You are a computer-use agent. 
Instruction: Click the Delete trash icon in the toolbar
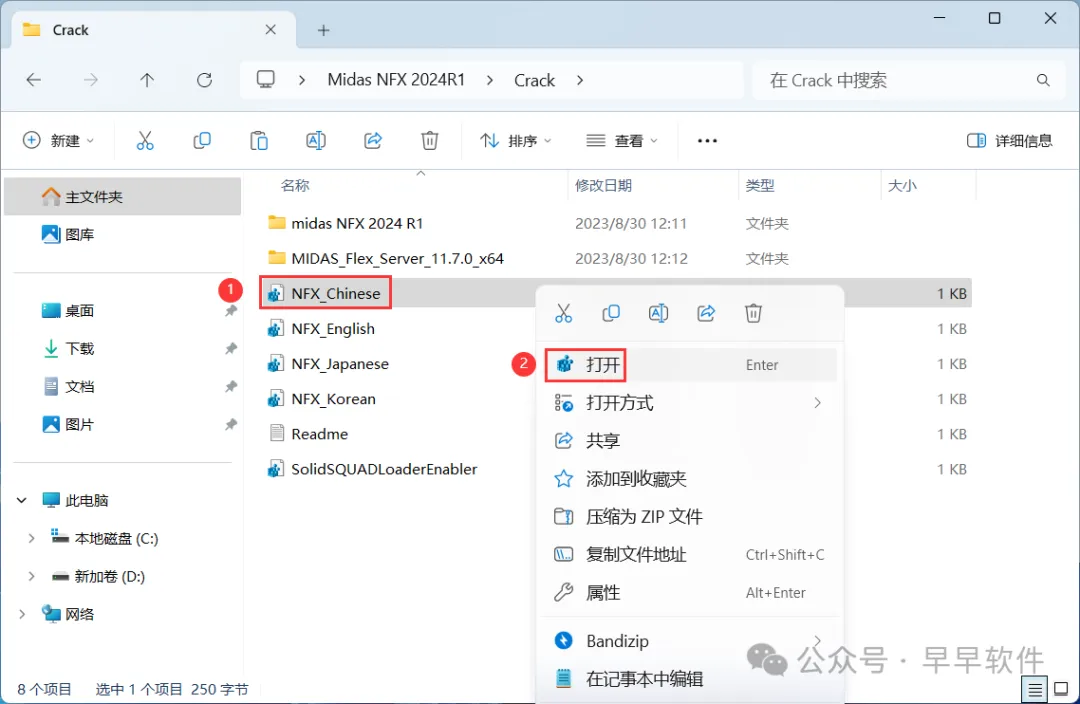tap(430, 141)
